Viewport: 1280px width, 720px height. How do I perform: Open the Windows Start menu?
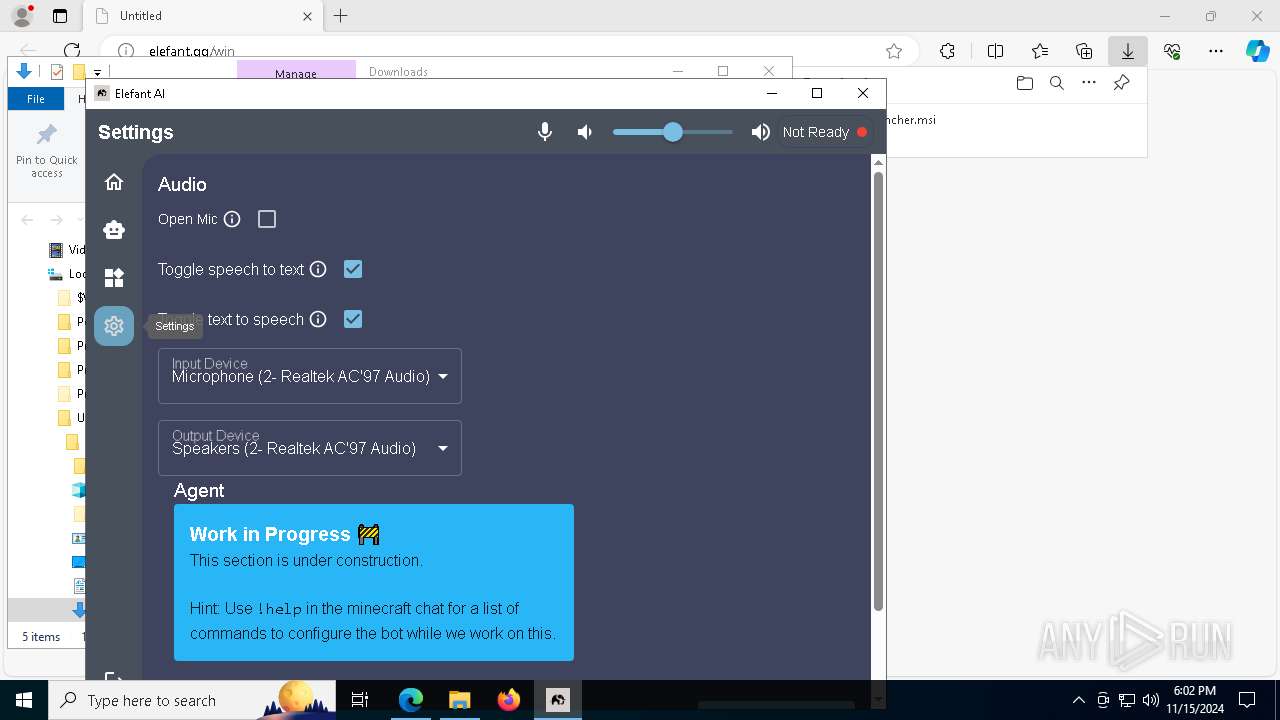24,700
